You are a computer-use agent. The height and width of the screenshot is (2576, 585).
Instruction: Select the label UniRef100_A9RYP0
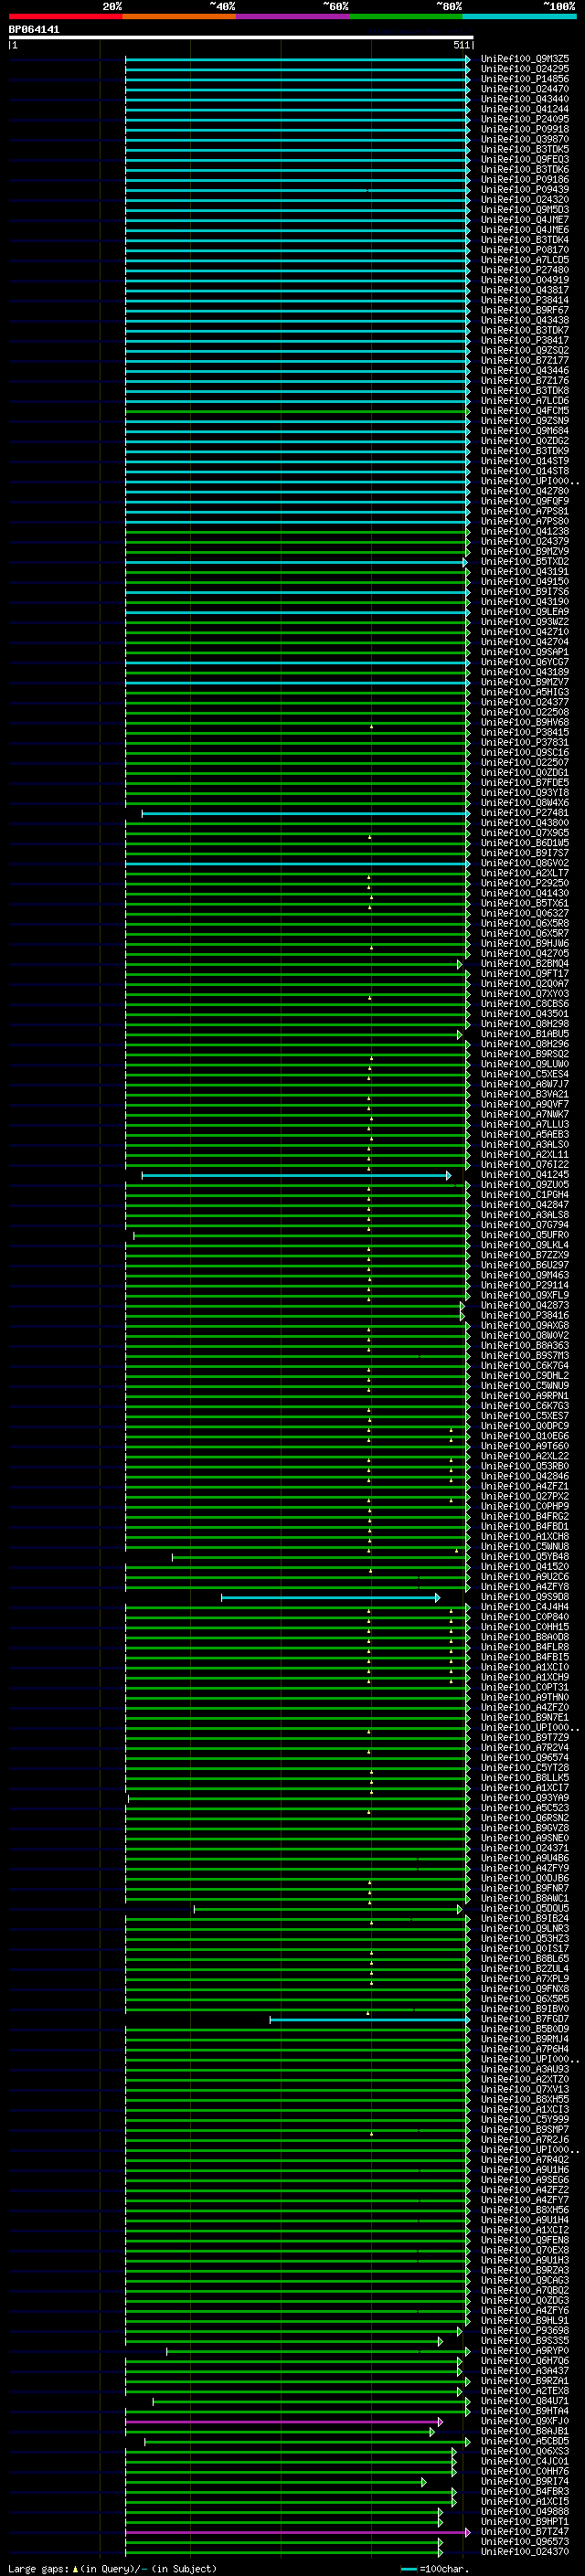(525, 2351)
